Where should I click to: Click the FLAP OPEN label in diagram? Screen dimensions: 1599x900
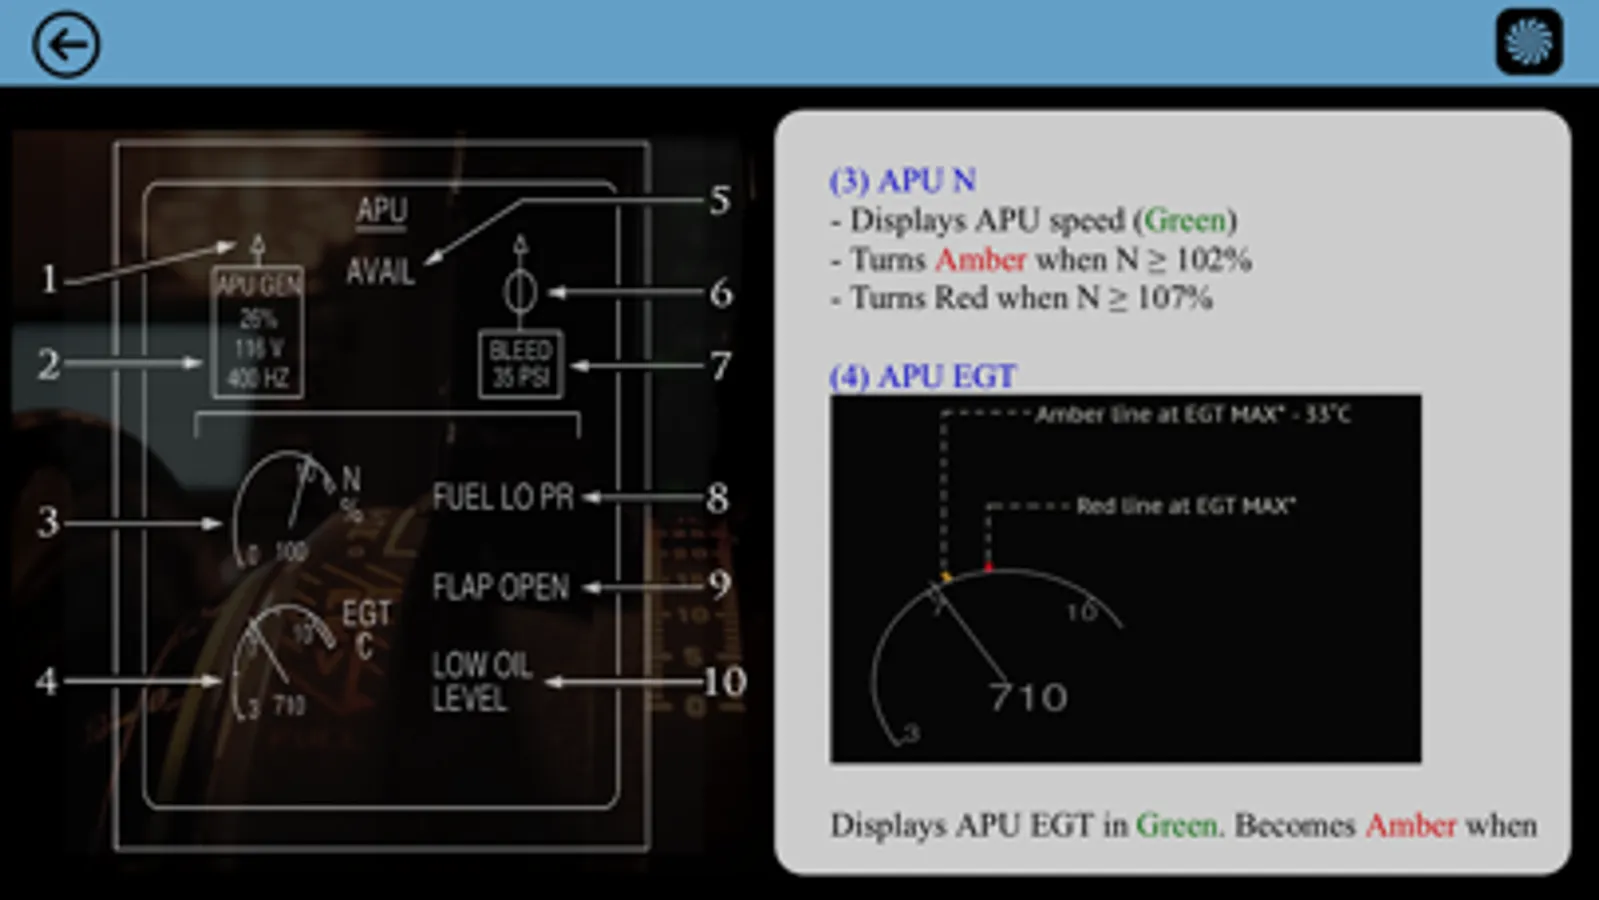501,587
